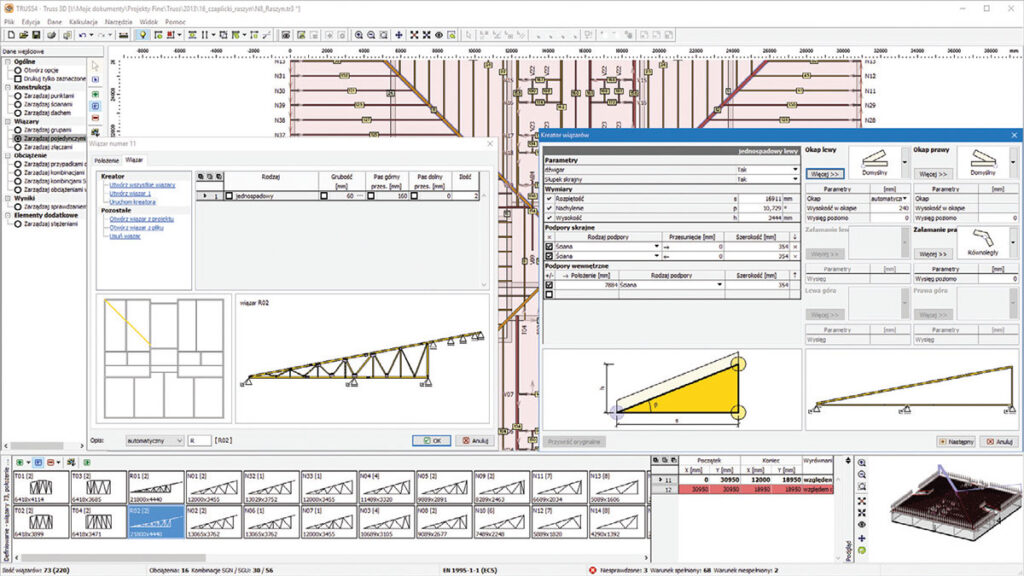Open Załamanie prawe shape dropdown arrow

pyautogui.click(x=1013, y=242)
